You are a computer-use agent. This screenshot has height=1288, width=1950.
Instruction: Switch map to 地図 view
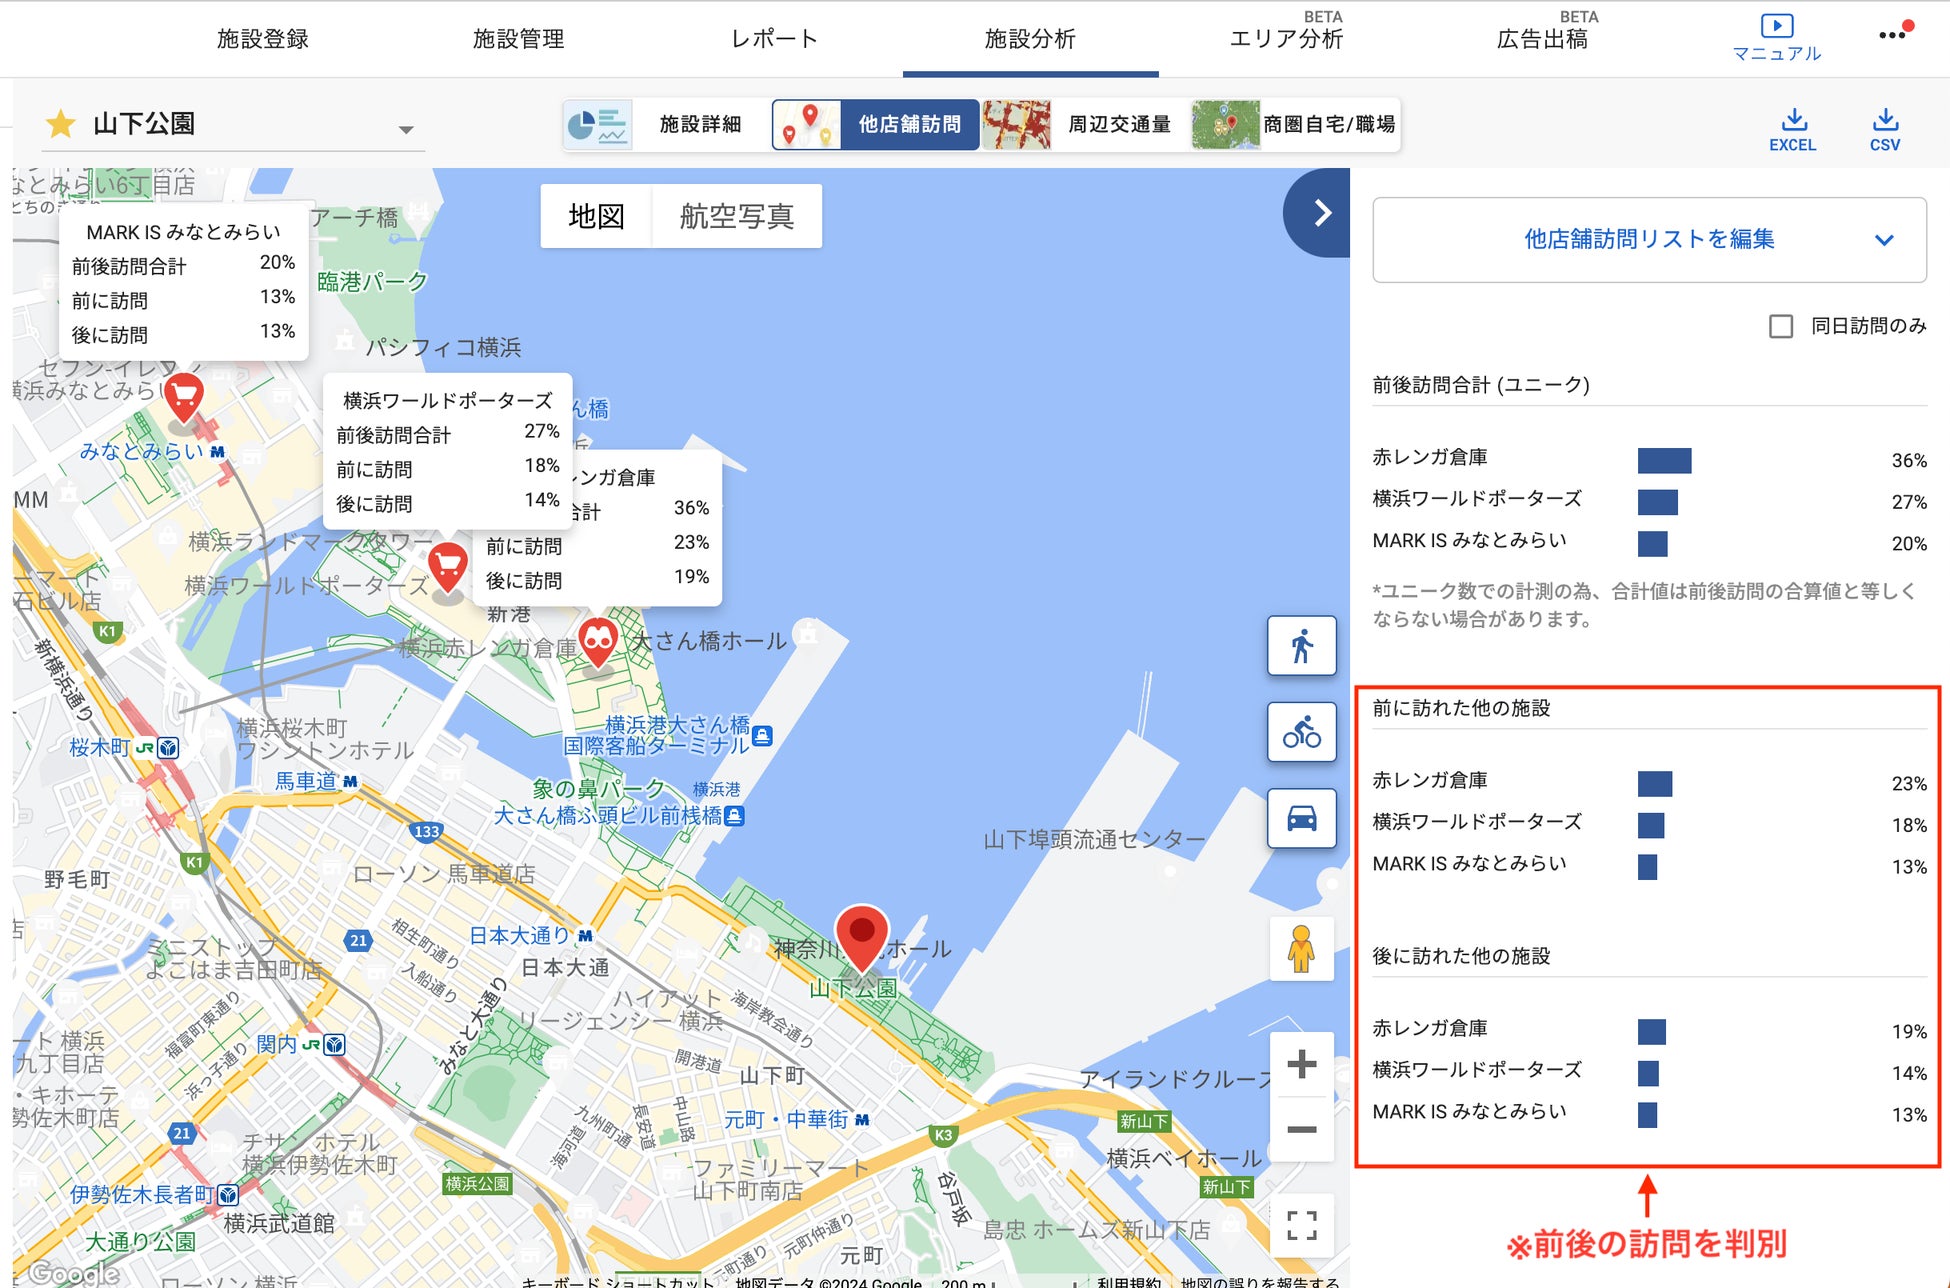(x=596, y=216)
